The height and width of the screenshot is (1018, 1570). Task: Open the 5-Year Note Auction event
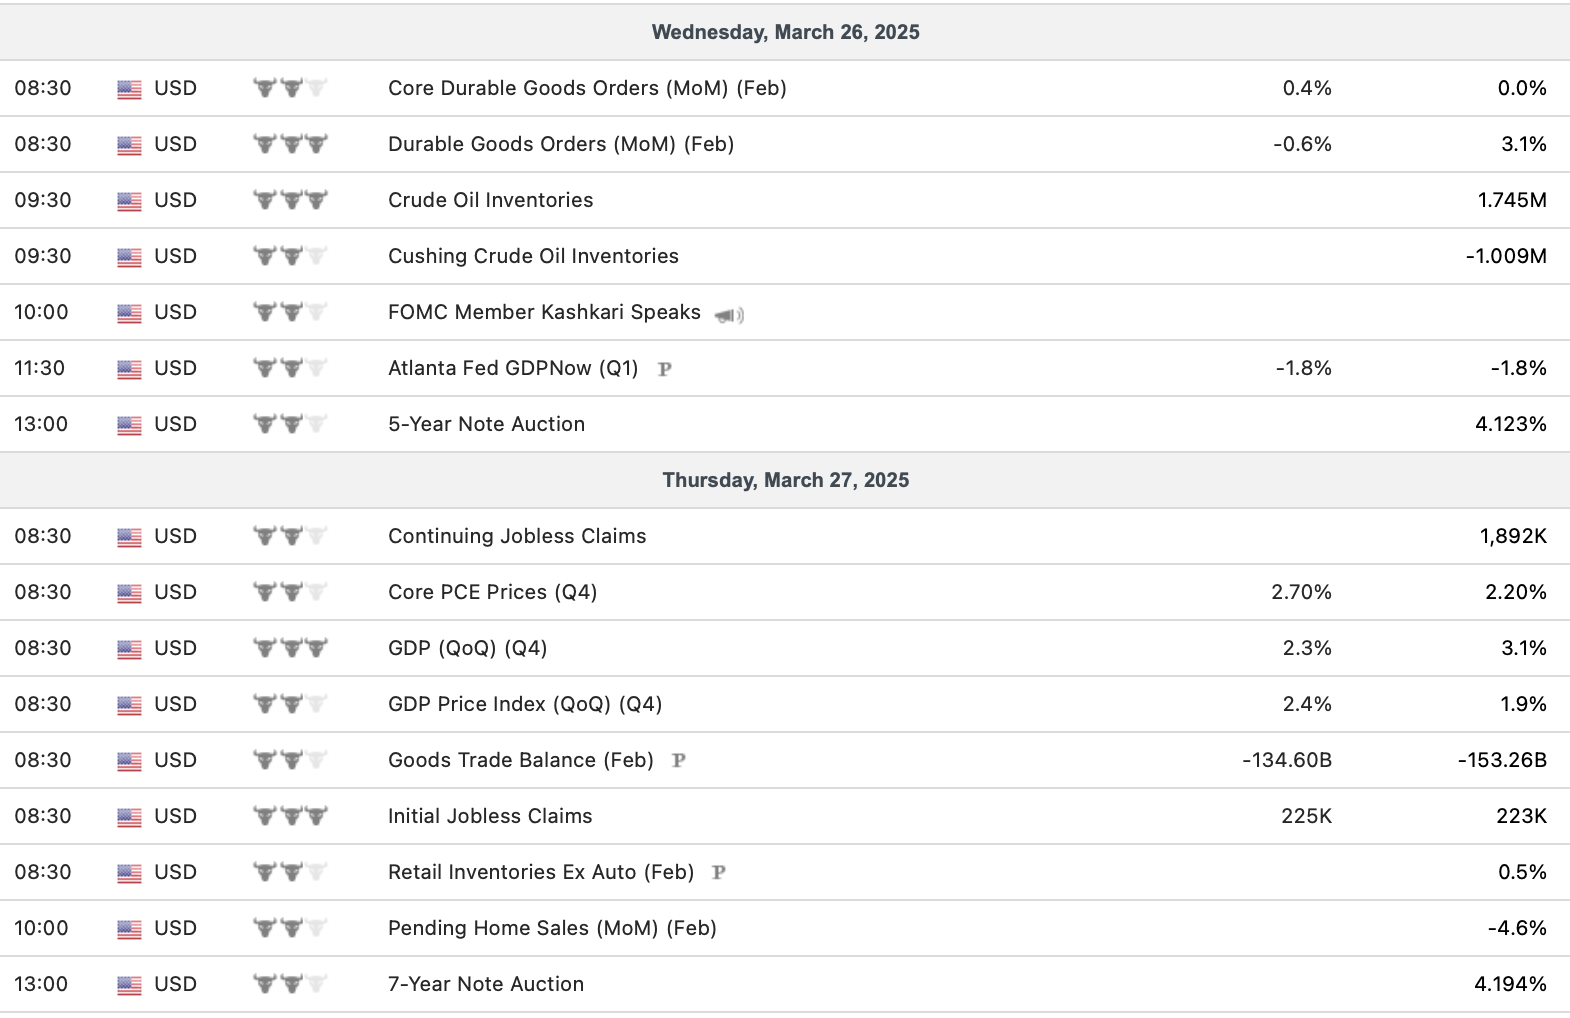pyautogui.click(x=486, y=424)
